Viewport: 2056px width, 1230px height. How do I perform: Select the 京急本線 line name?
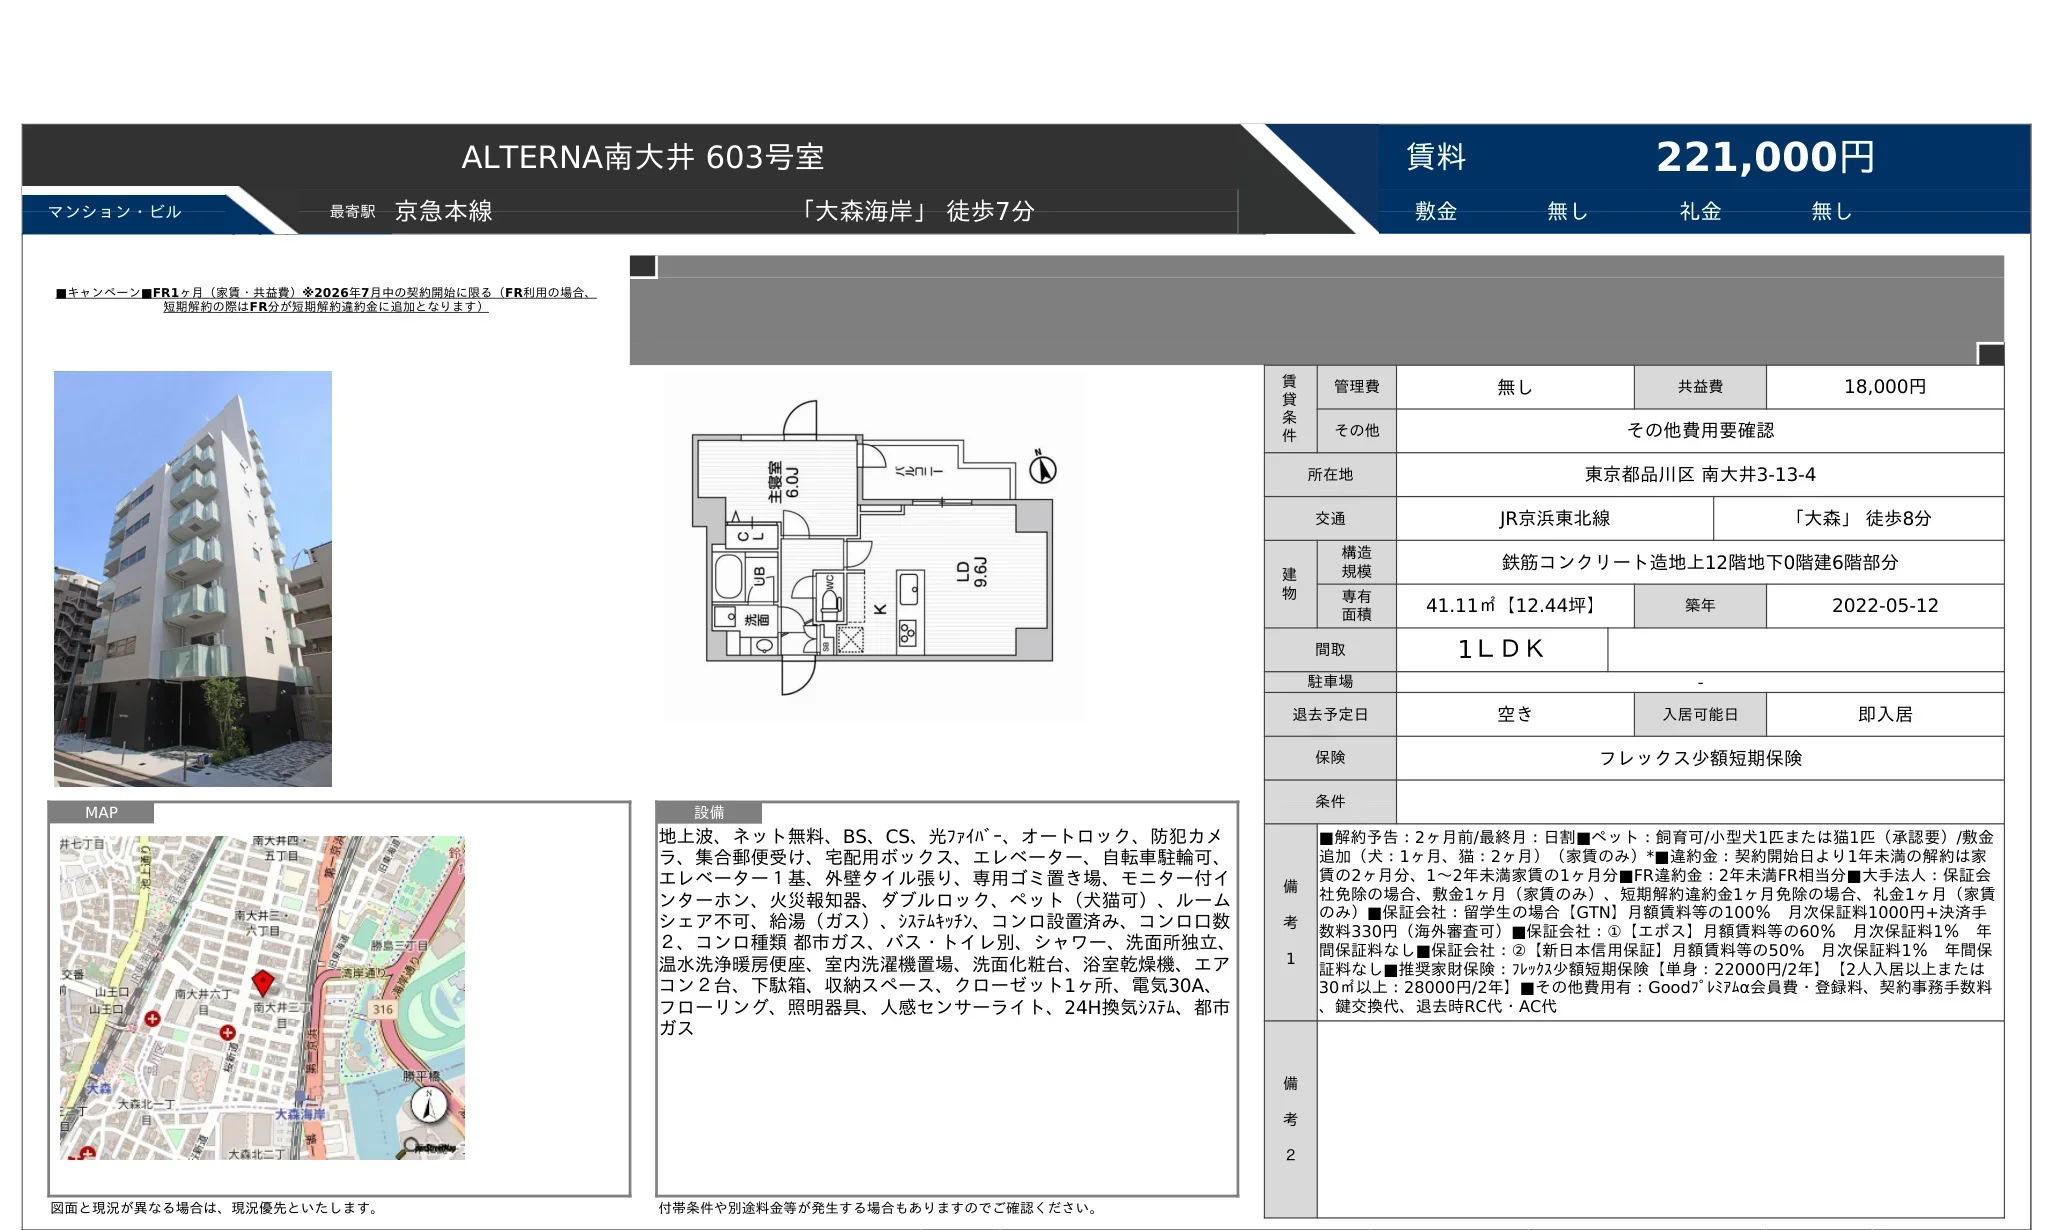point(444,211)
